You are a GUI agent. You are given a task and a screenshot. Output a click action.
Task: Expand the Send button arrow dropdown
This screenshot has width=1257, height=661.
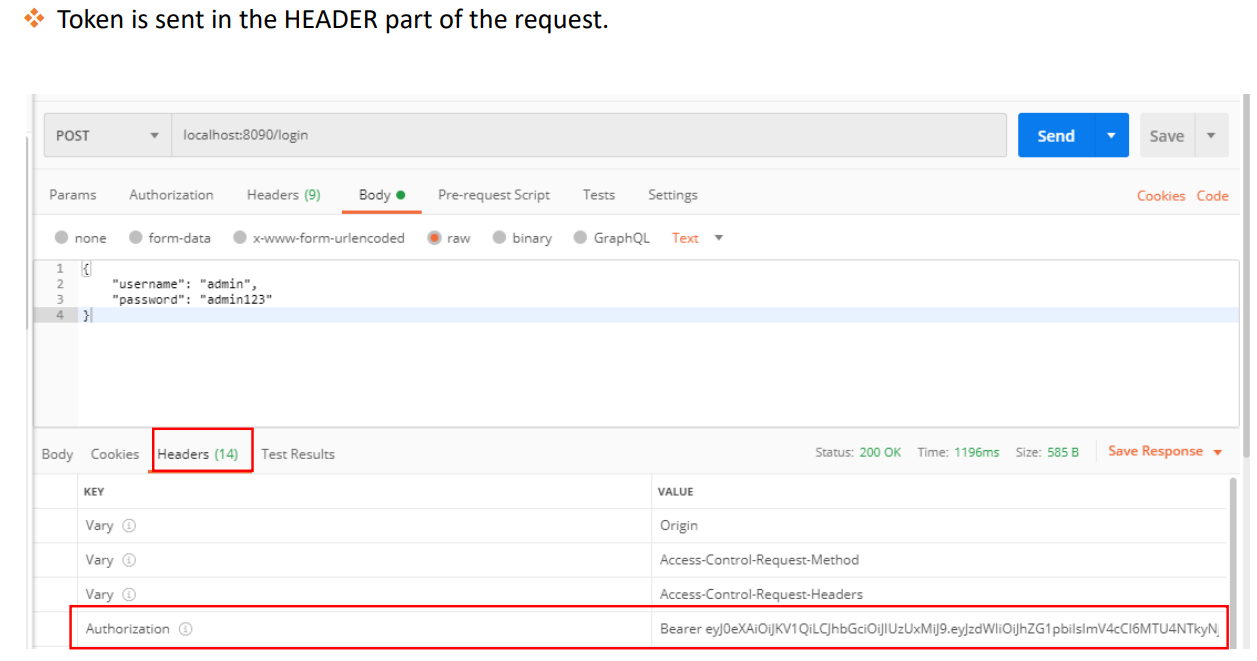1111,135
